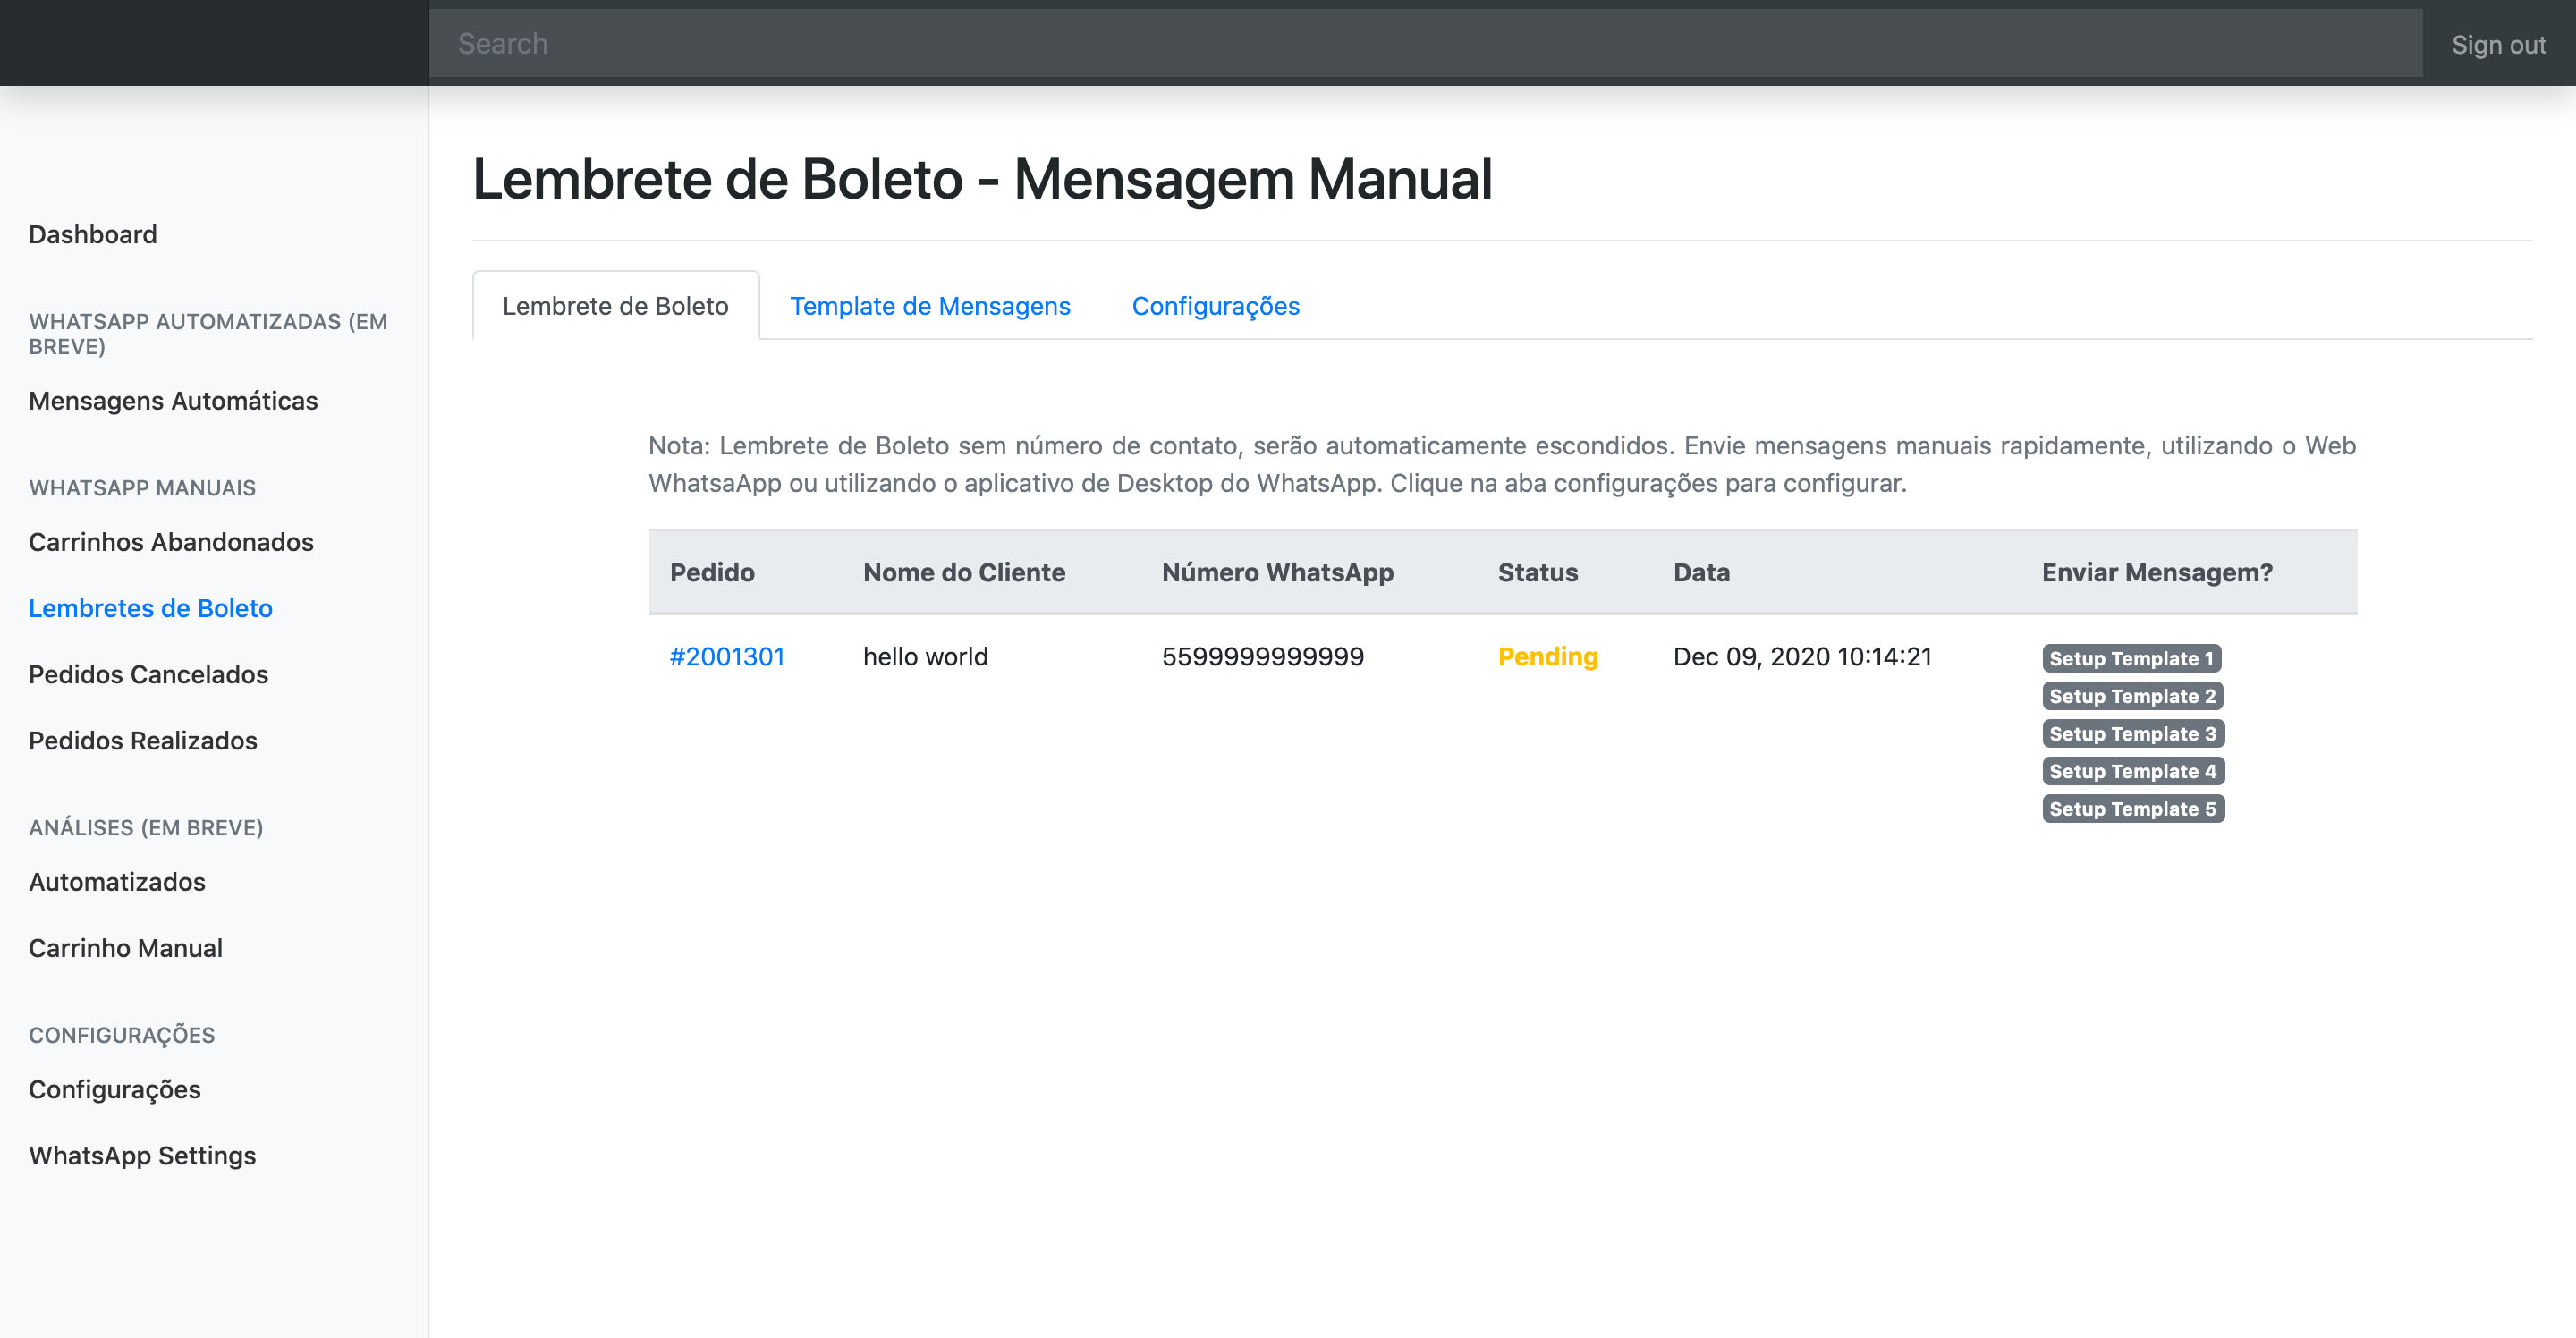Open Mensagens Automáticas sidebar item
Viewport: 2576px width, 1338px height.
point(173,400)
